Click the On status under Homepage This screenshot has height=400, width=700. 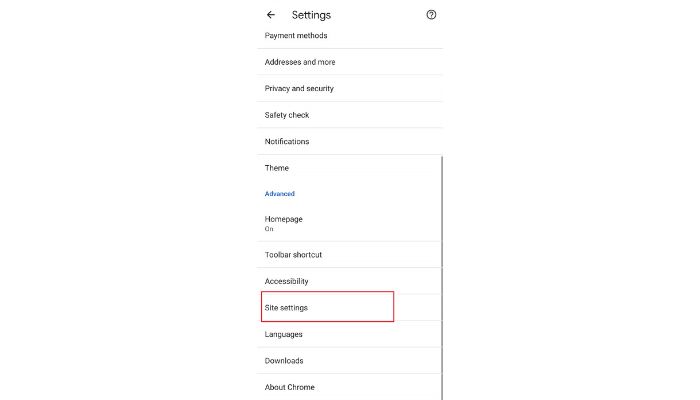(x=269, y=229)
